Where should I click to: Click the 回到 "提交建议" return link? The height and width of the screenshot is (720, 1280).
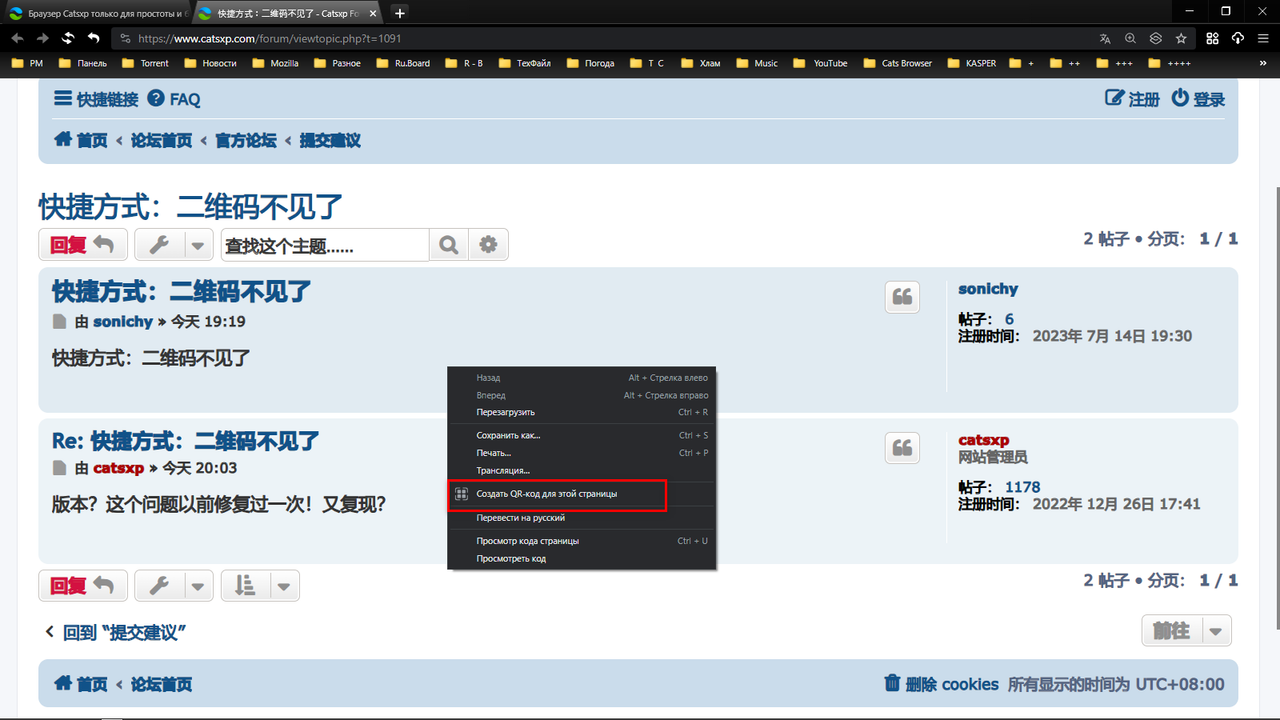pyautogui.click(x=116, y=632)
